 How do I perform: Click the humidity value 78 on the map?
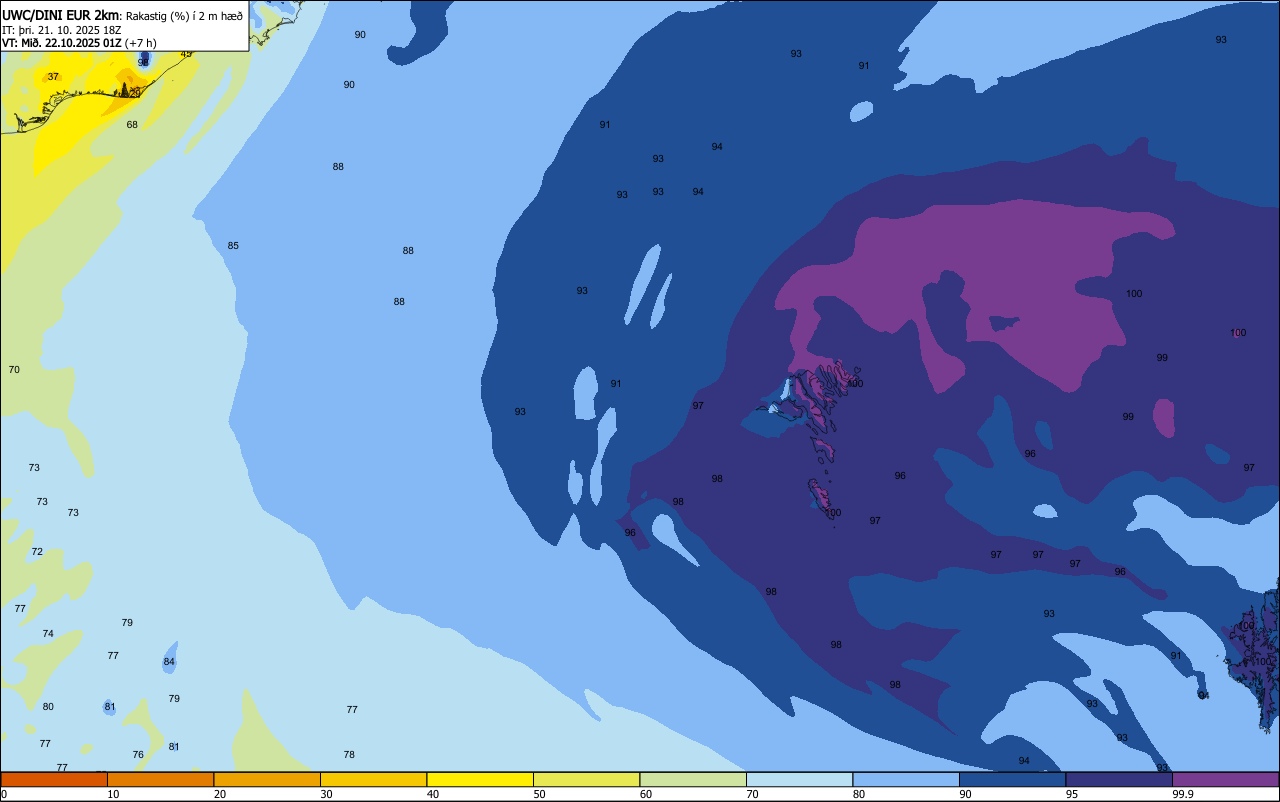[x=349, y=754]
